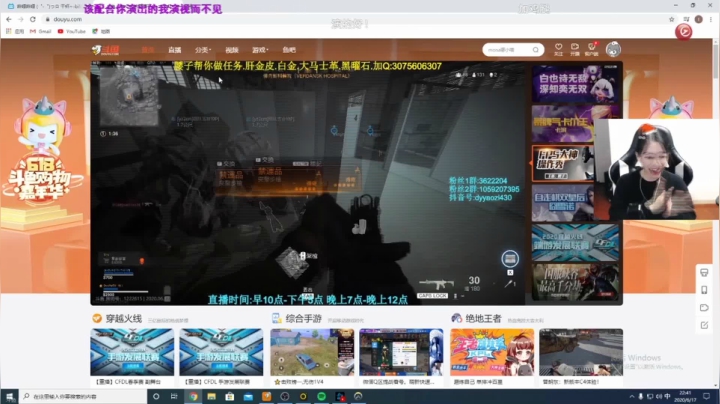720x404 pixels.
Task: Click the first icon in right floating sidebar
Action: [704, 273]
